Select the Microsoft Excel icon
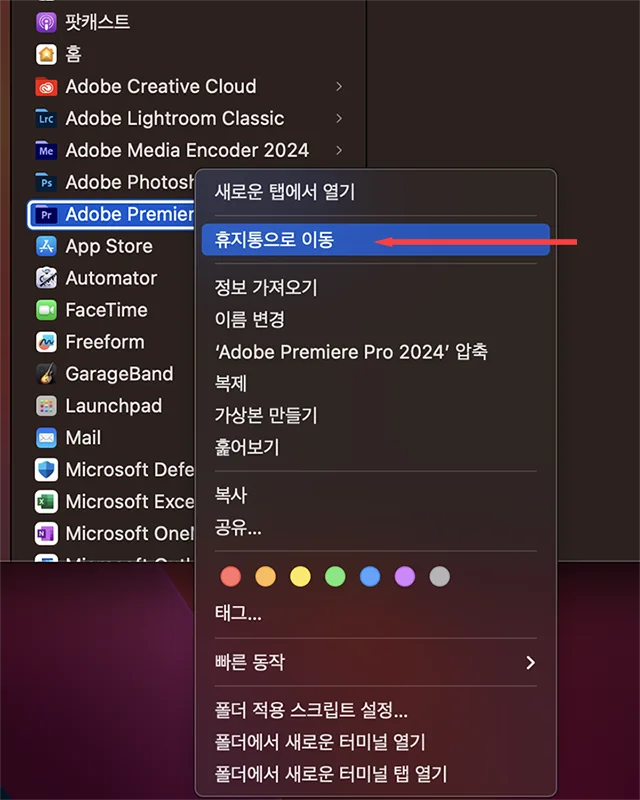The height and width of the screenshot is (800, 640). click(x=46, y=502)
